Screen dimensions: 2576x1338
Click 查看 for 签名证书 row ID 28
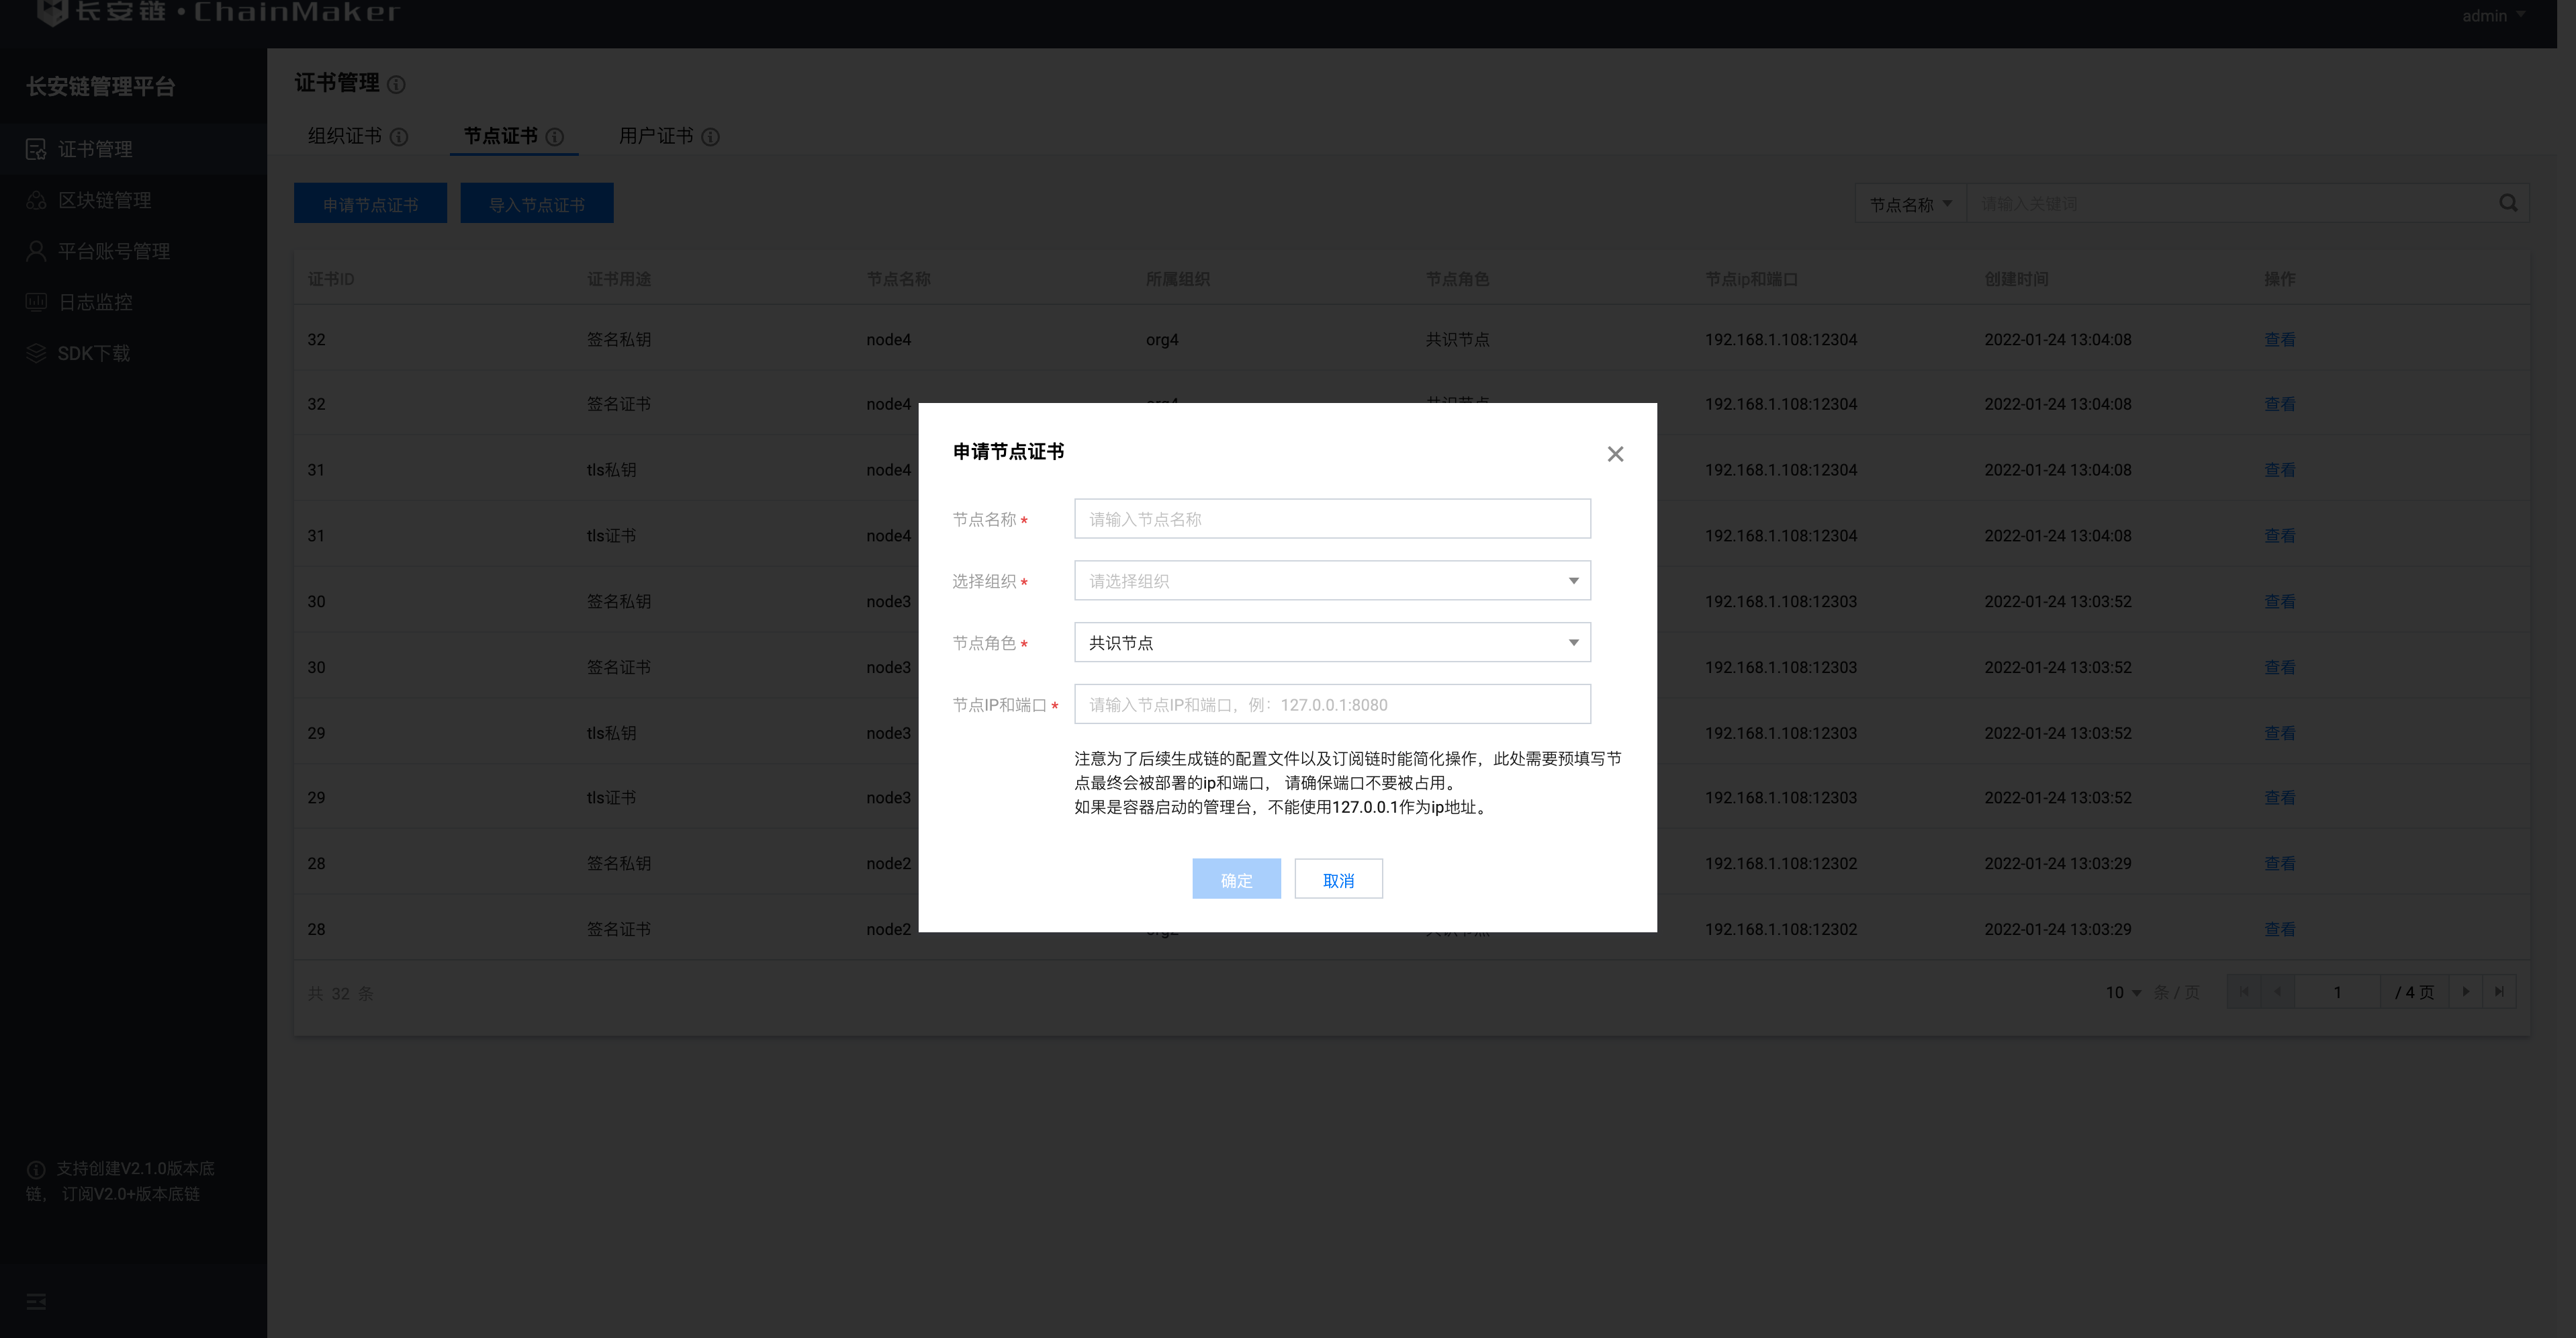pos(2279,929)
